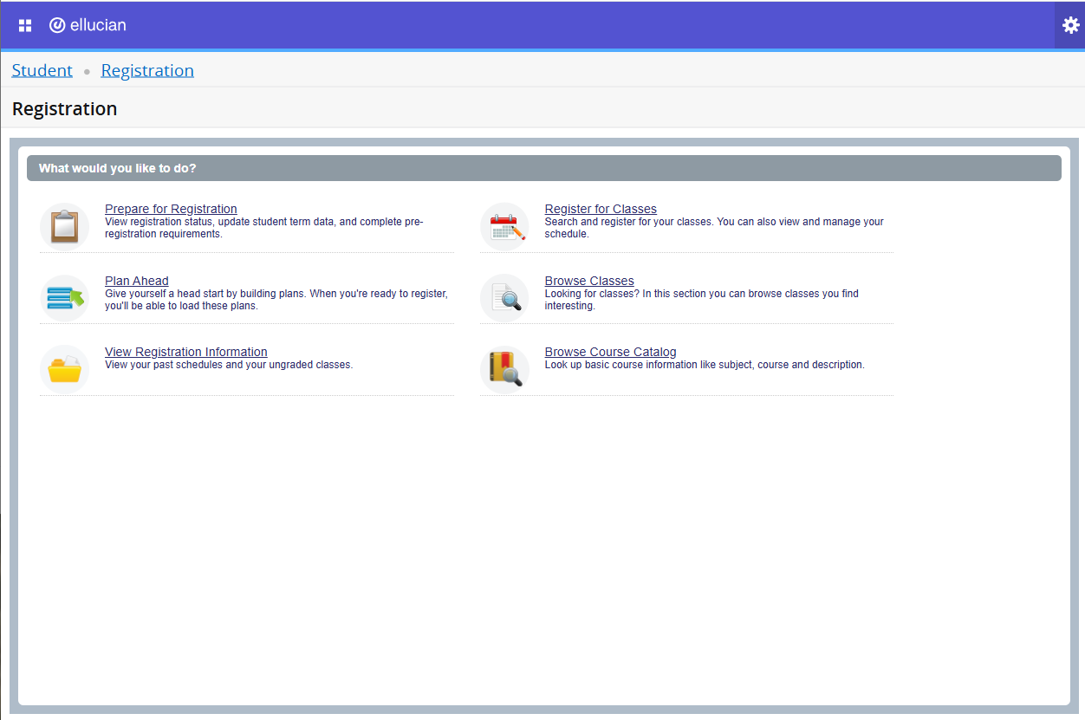
Task: Go to Student in the breadcrumb
Action: click(42, 70)
